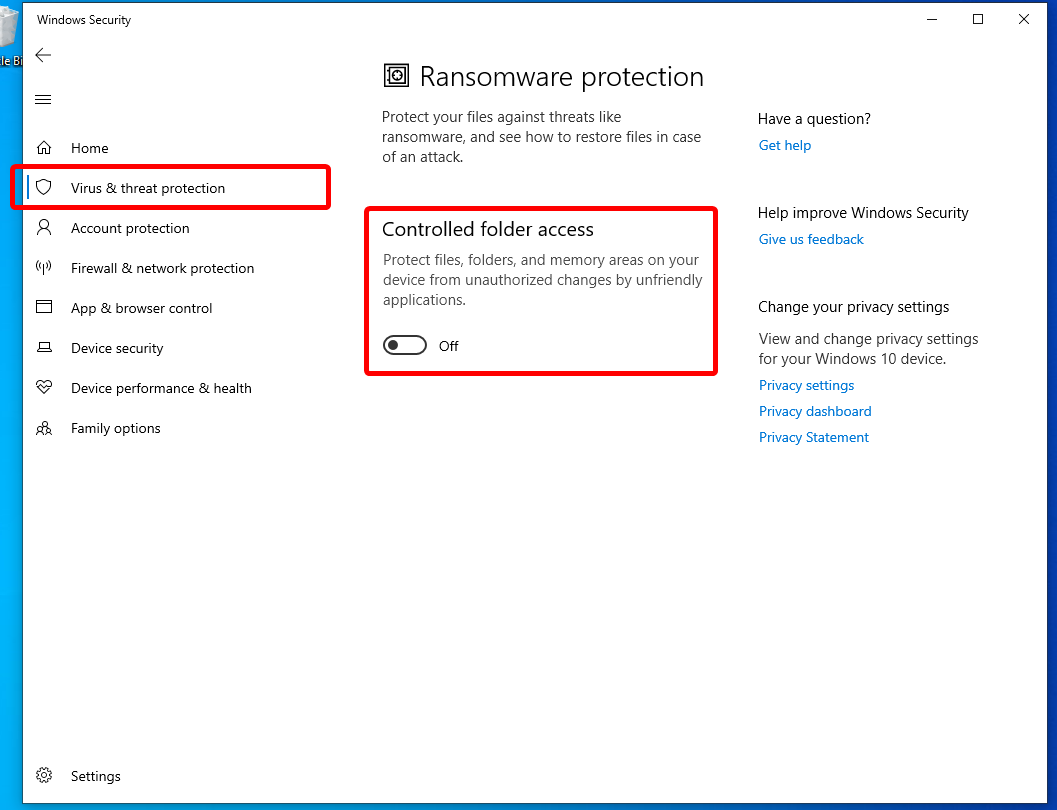Viewport: 1057px width, 810px height.
Task: Click the Family options people icon
Action: pyautogui.click(x=44, y=428)
